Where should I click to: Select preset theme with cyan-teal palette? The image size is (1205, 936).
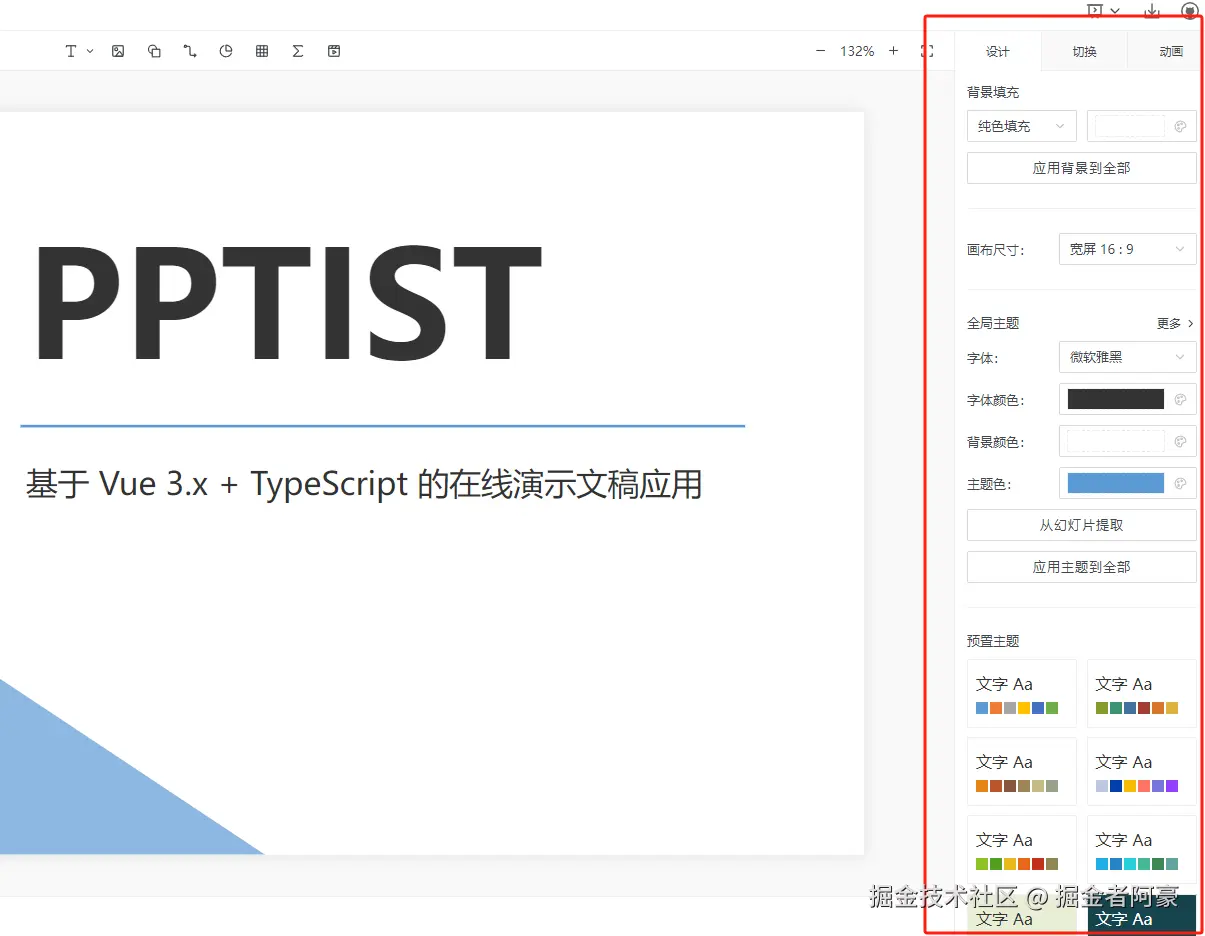pyautogui.click(x=1142, y=849)
